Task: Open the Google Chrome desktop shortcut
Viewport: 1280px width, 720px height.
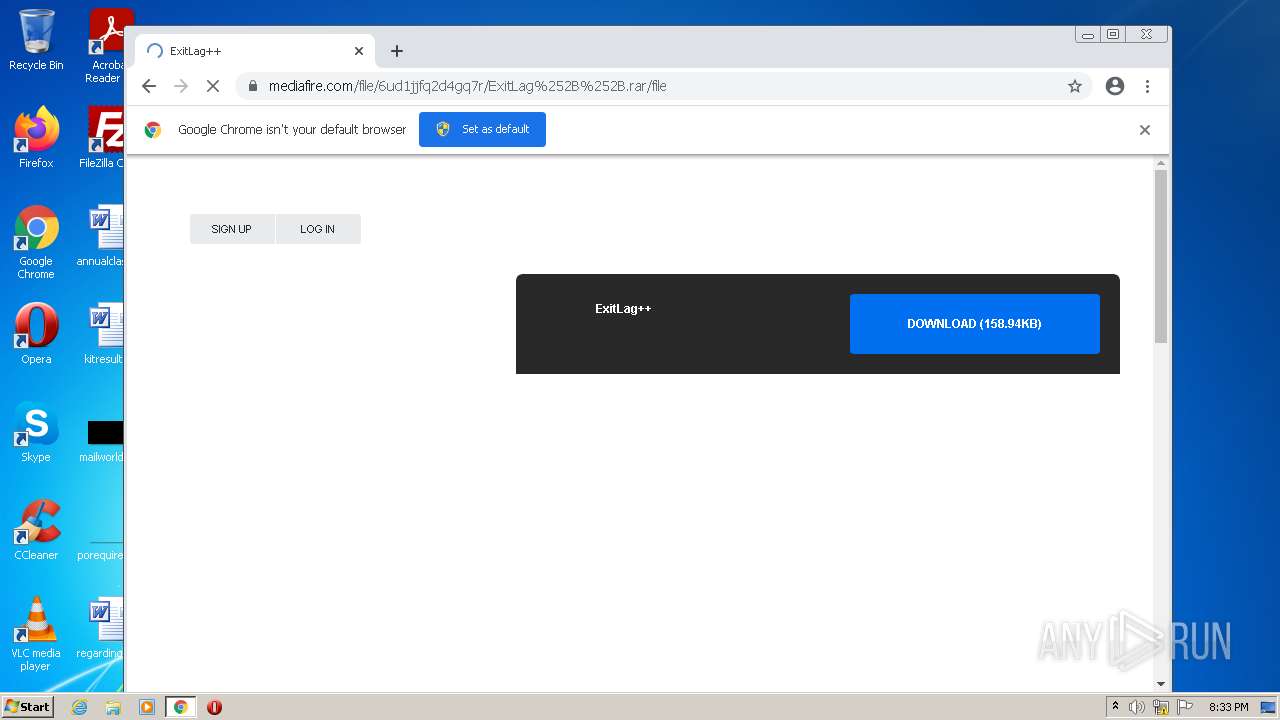Action: 36,242
